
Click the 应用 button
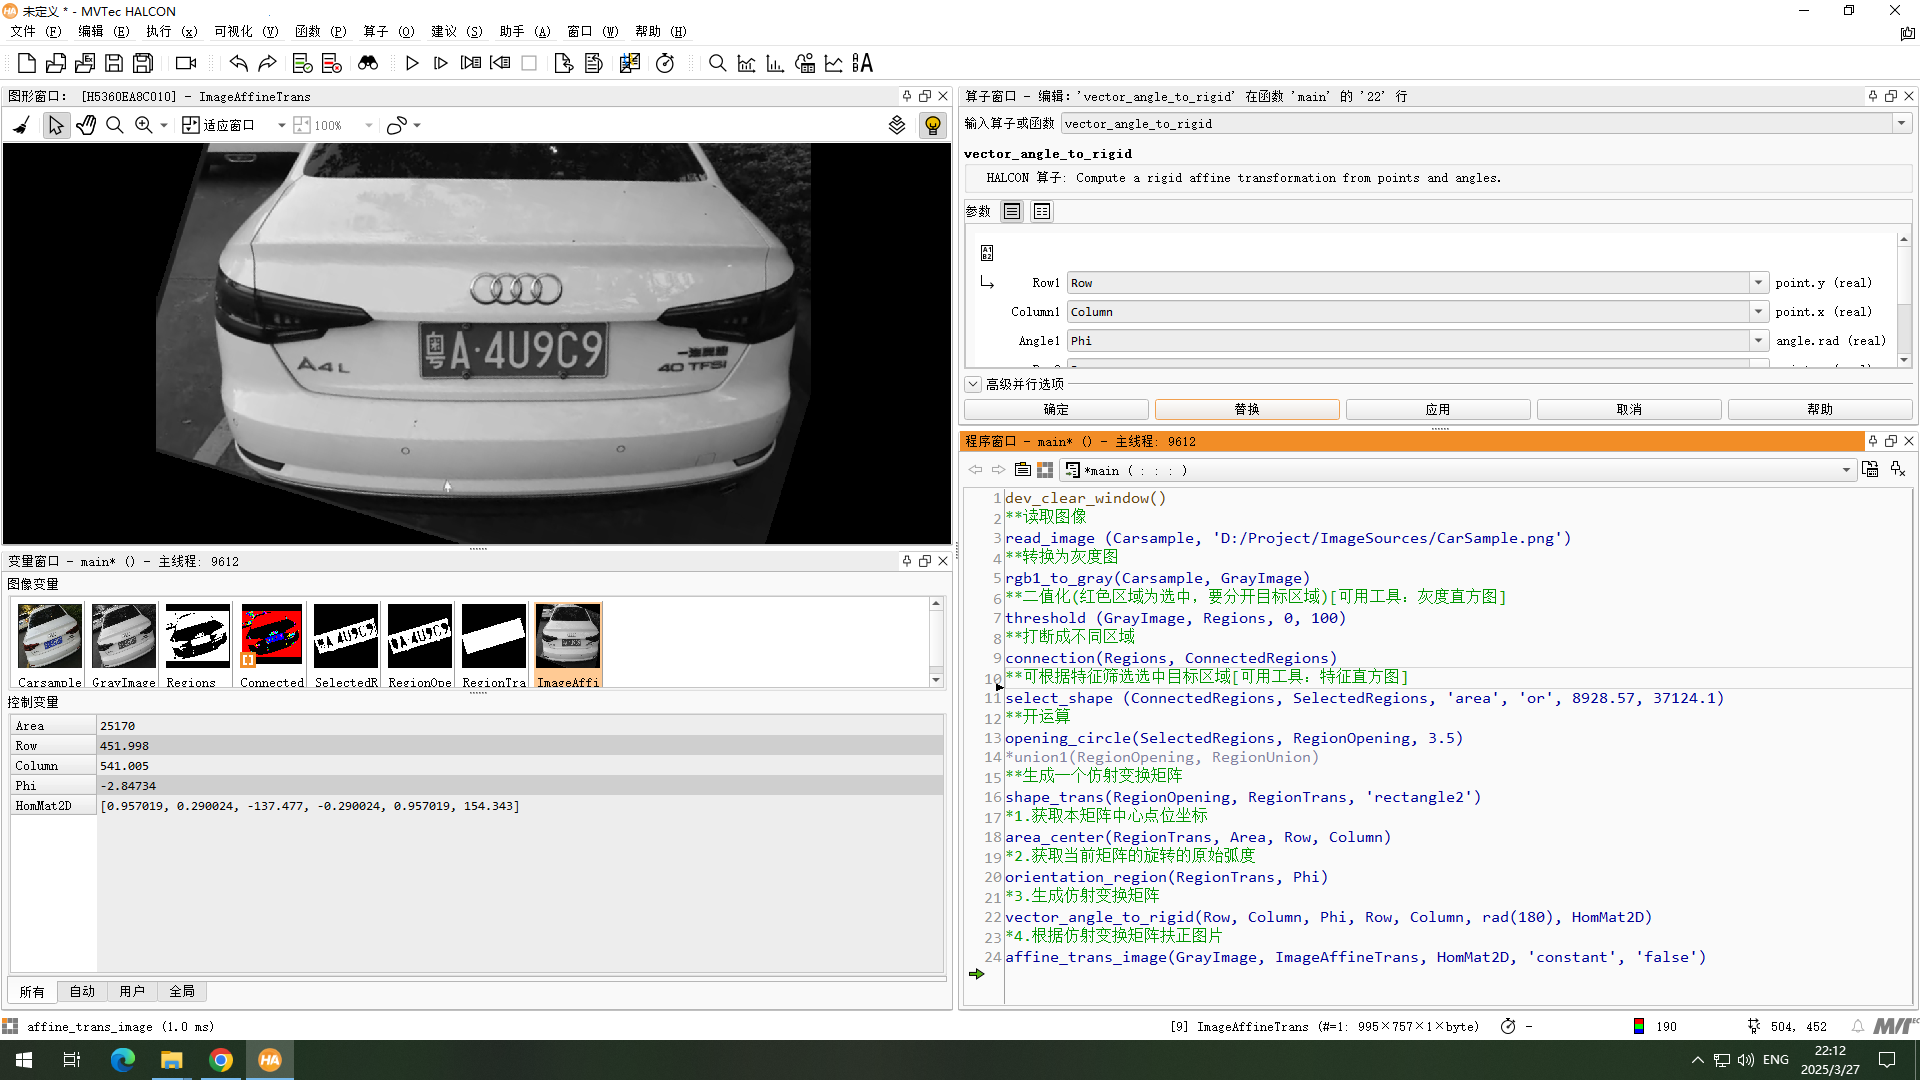[x=1437, y=409]
